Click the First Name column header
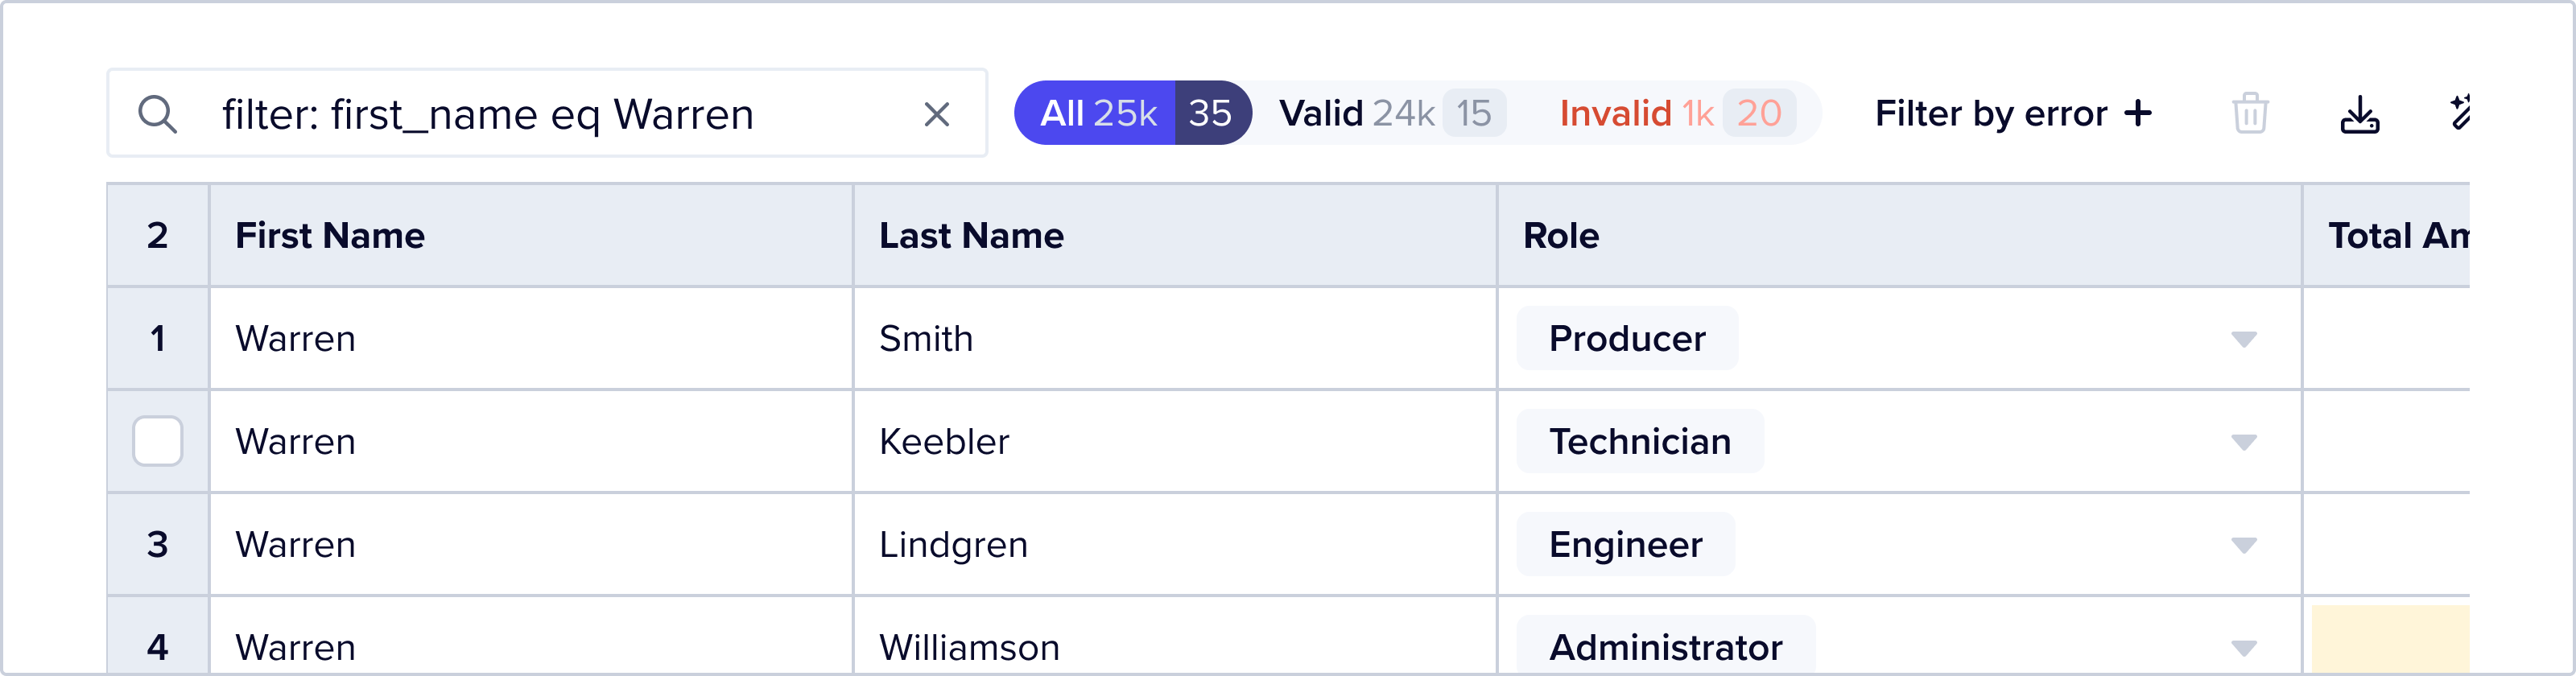Viewport: 2576px width, 676px height. point(330,236)
